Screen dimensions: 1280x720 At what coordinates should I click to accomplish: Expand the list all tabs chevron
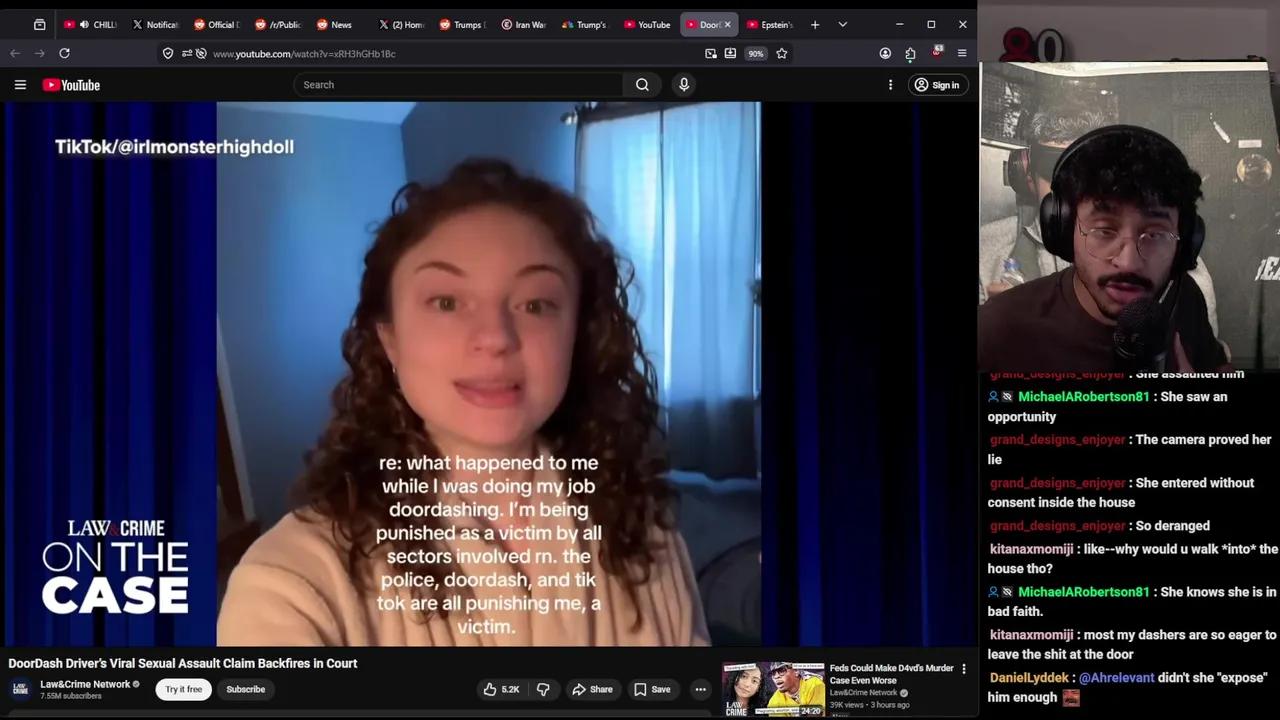(x=842, y=24)
